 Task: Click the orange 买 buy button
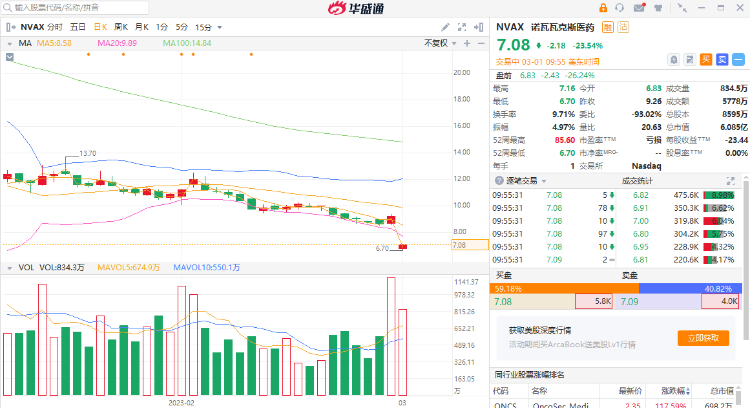706,60
